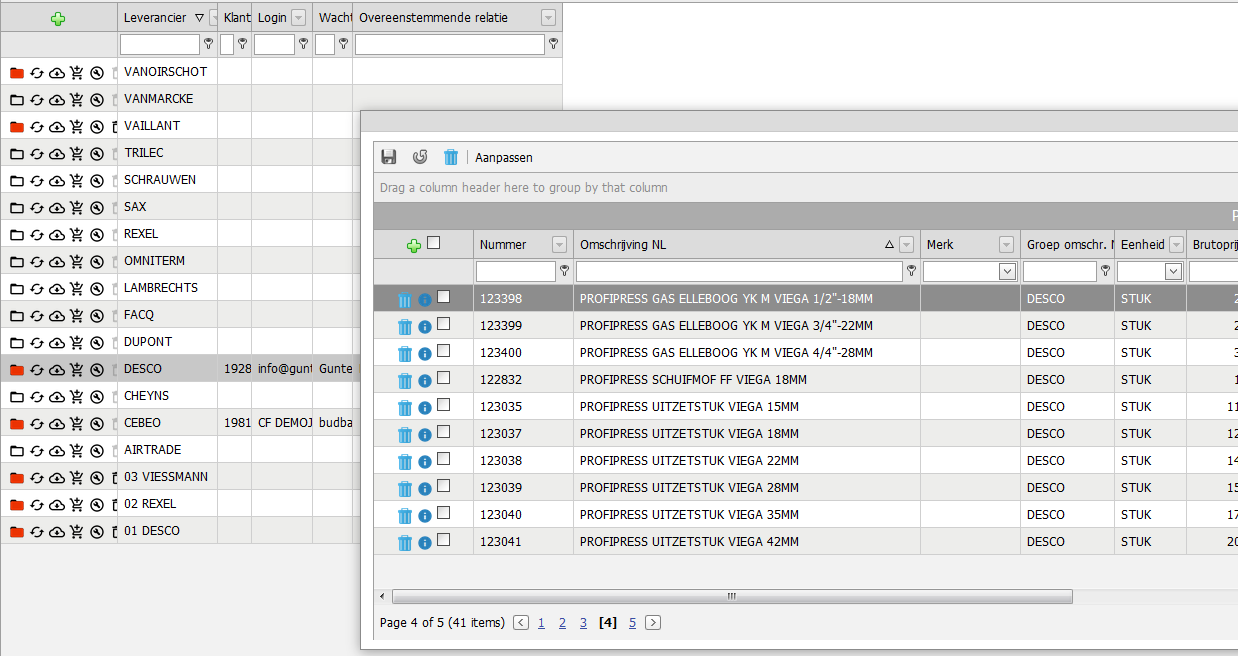Sort by the Leverancier column header
This screenshot has height=656, width=1238.
coord(156,18)
